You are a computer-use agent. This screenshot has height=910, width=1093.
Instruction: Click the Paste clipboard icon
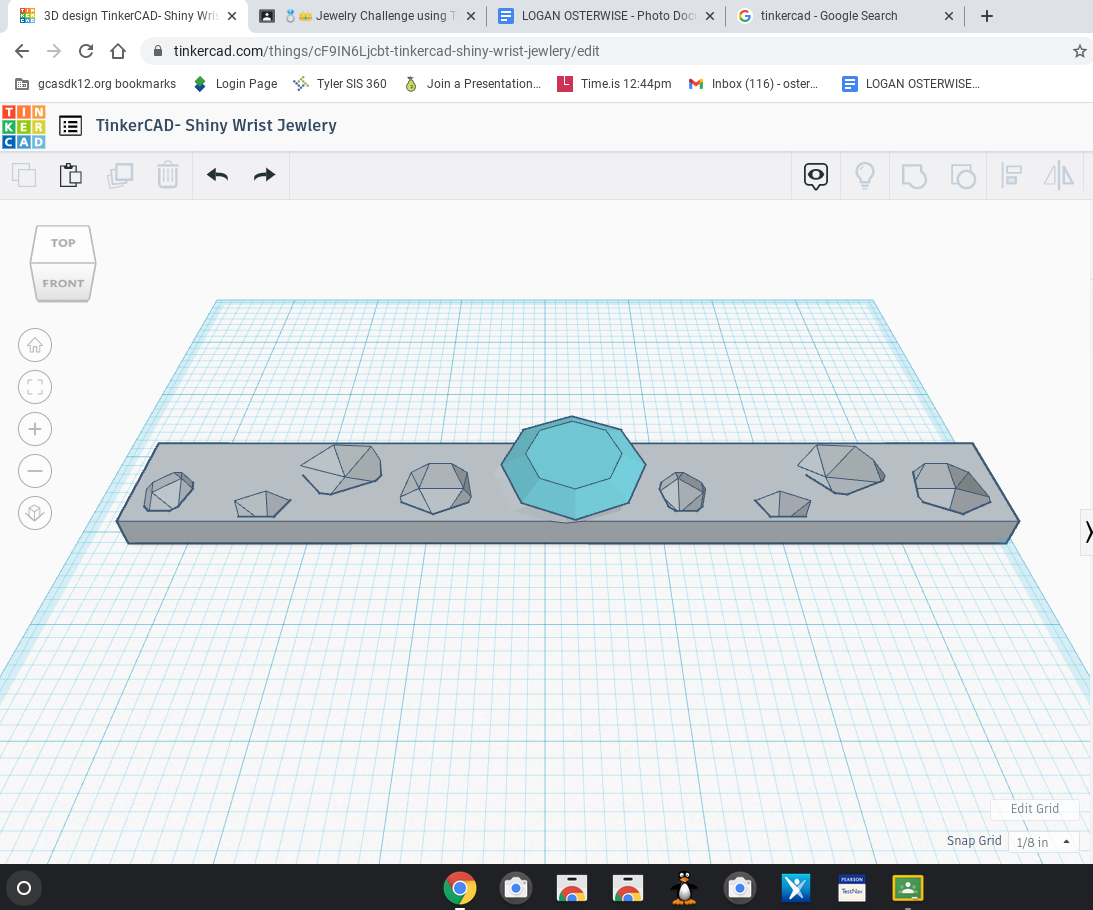pyautogui.click(x=70, y=175)
